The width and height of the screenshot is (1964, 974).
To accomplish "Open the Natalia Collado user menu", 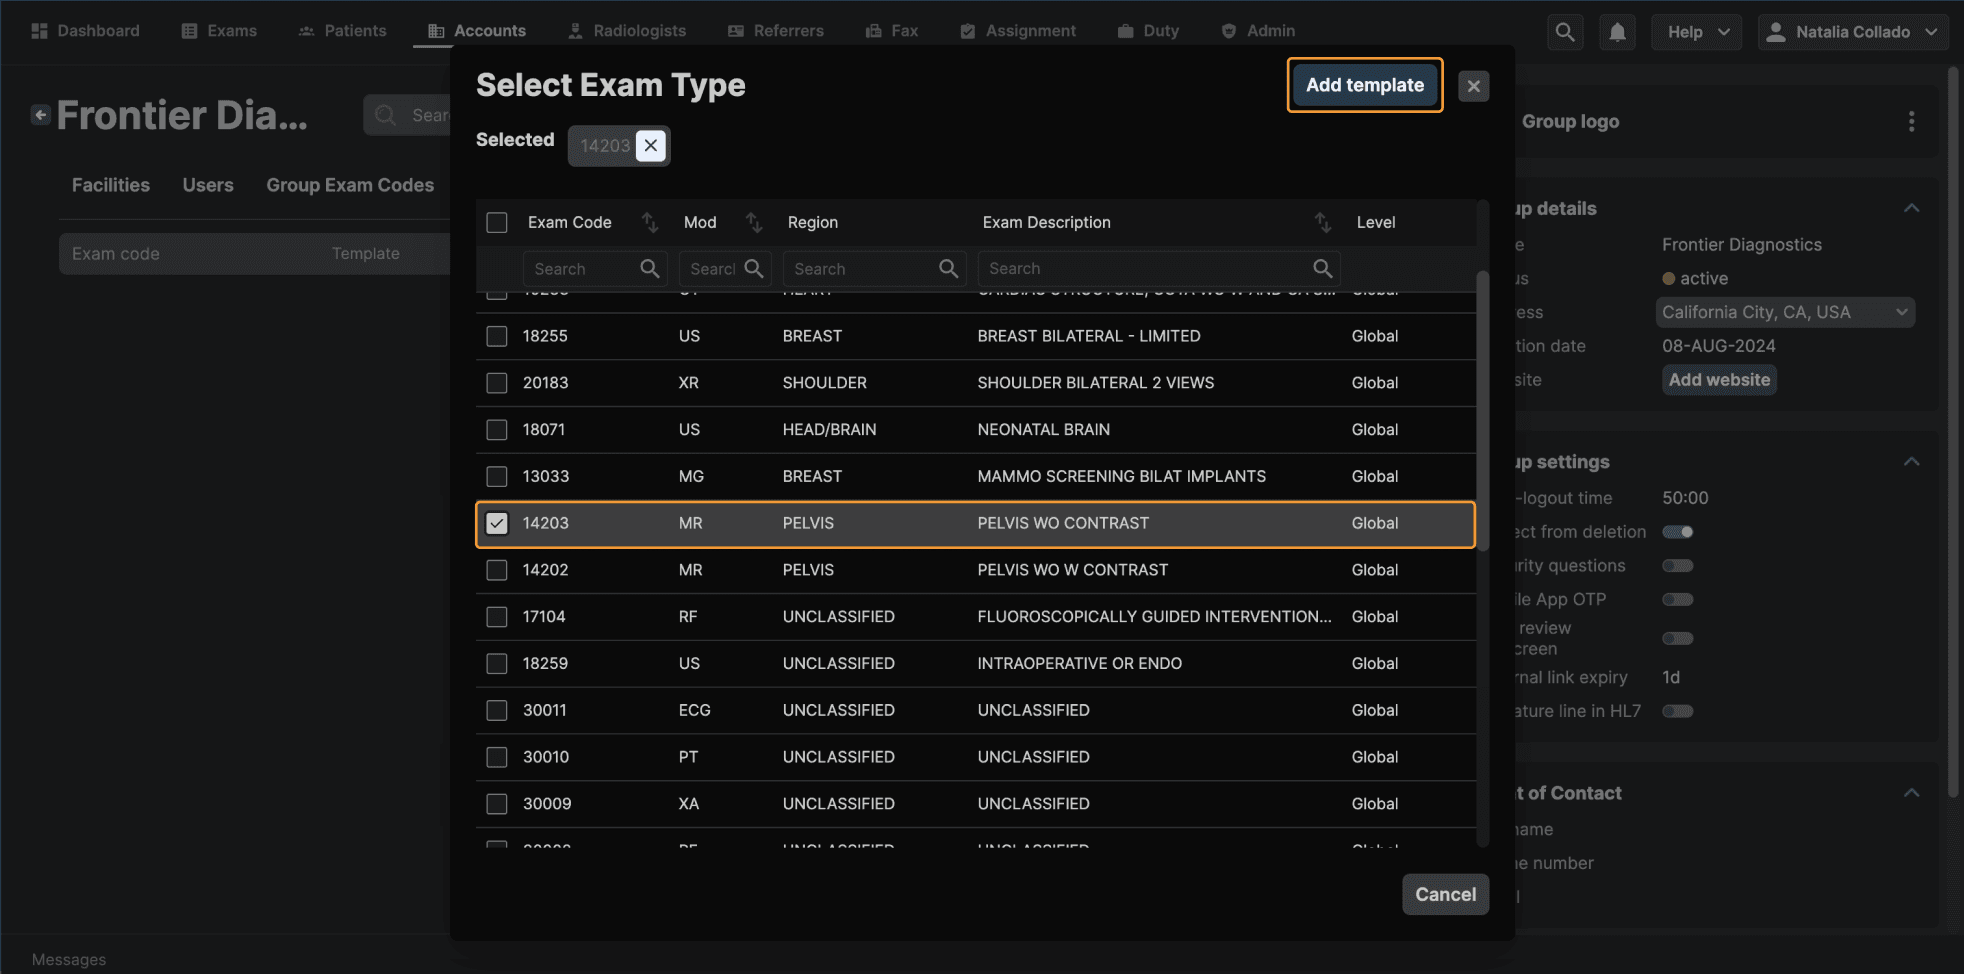I will pos(1853,32).
